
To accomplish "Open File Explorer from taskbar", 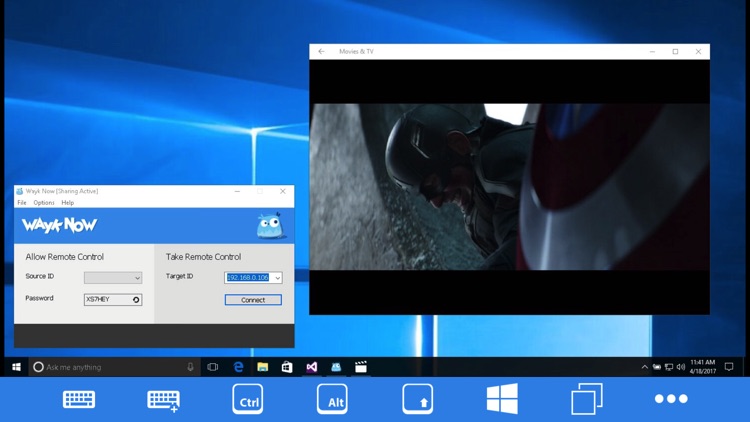I will 263,367.
